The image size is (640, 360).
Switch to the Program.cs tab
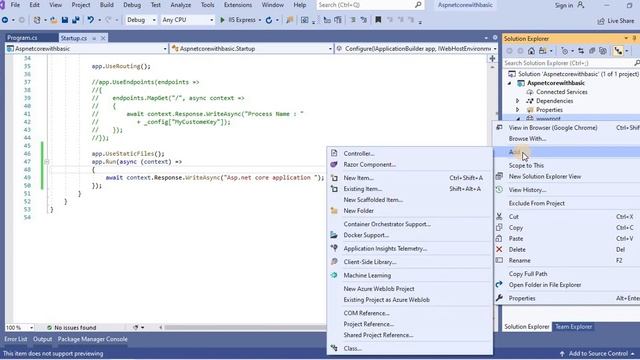click(x=22, y=38)
